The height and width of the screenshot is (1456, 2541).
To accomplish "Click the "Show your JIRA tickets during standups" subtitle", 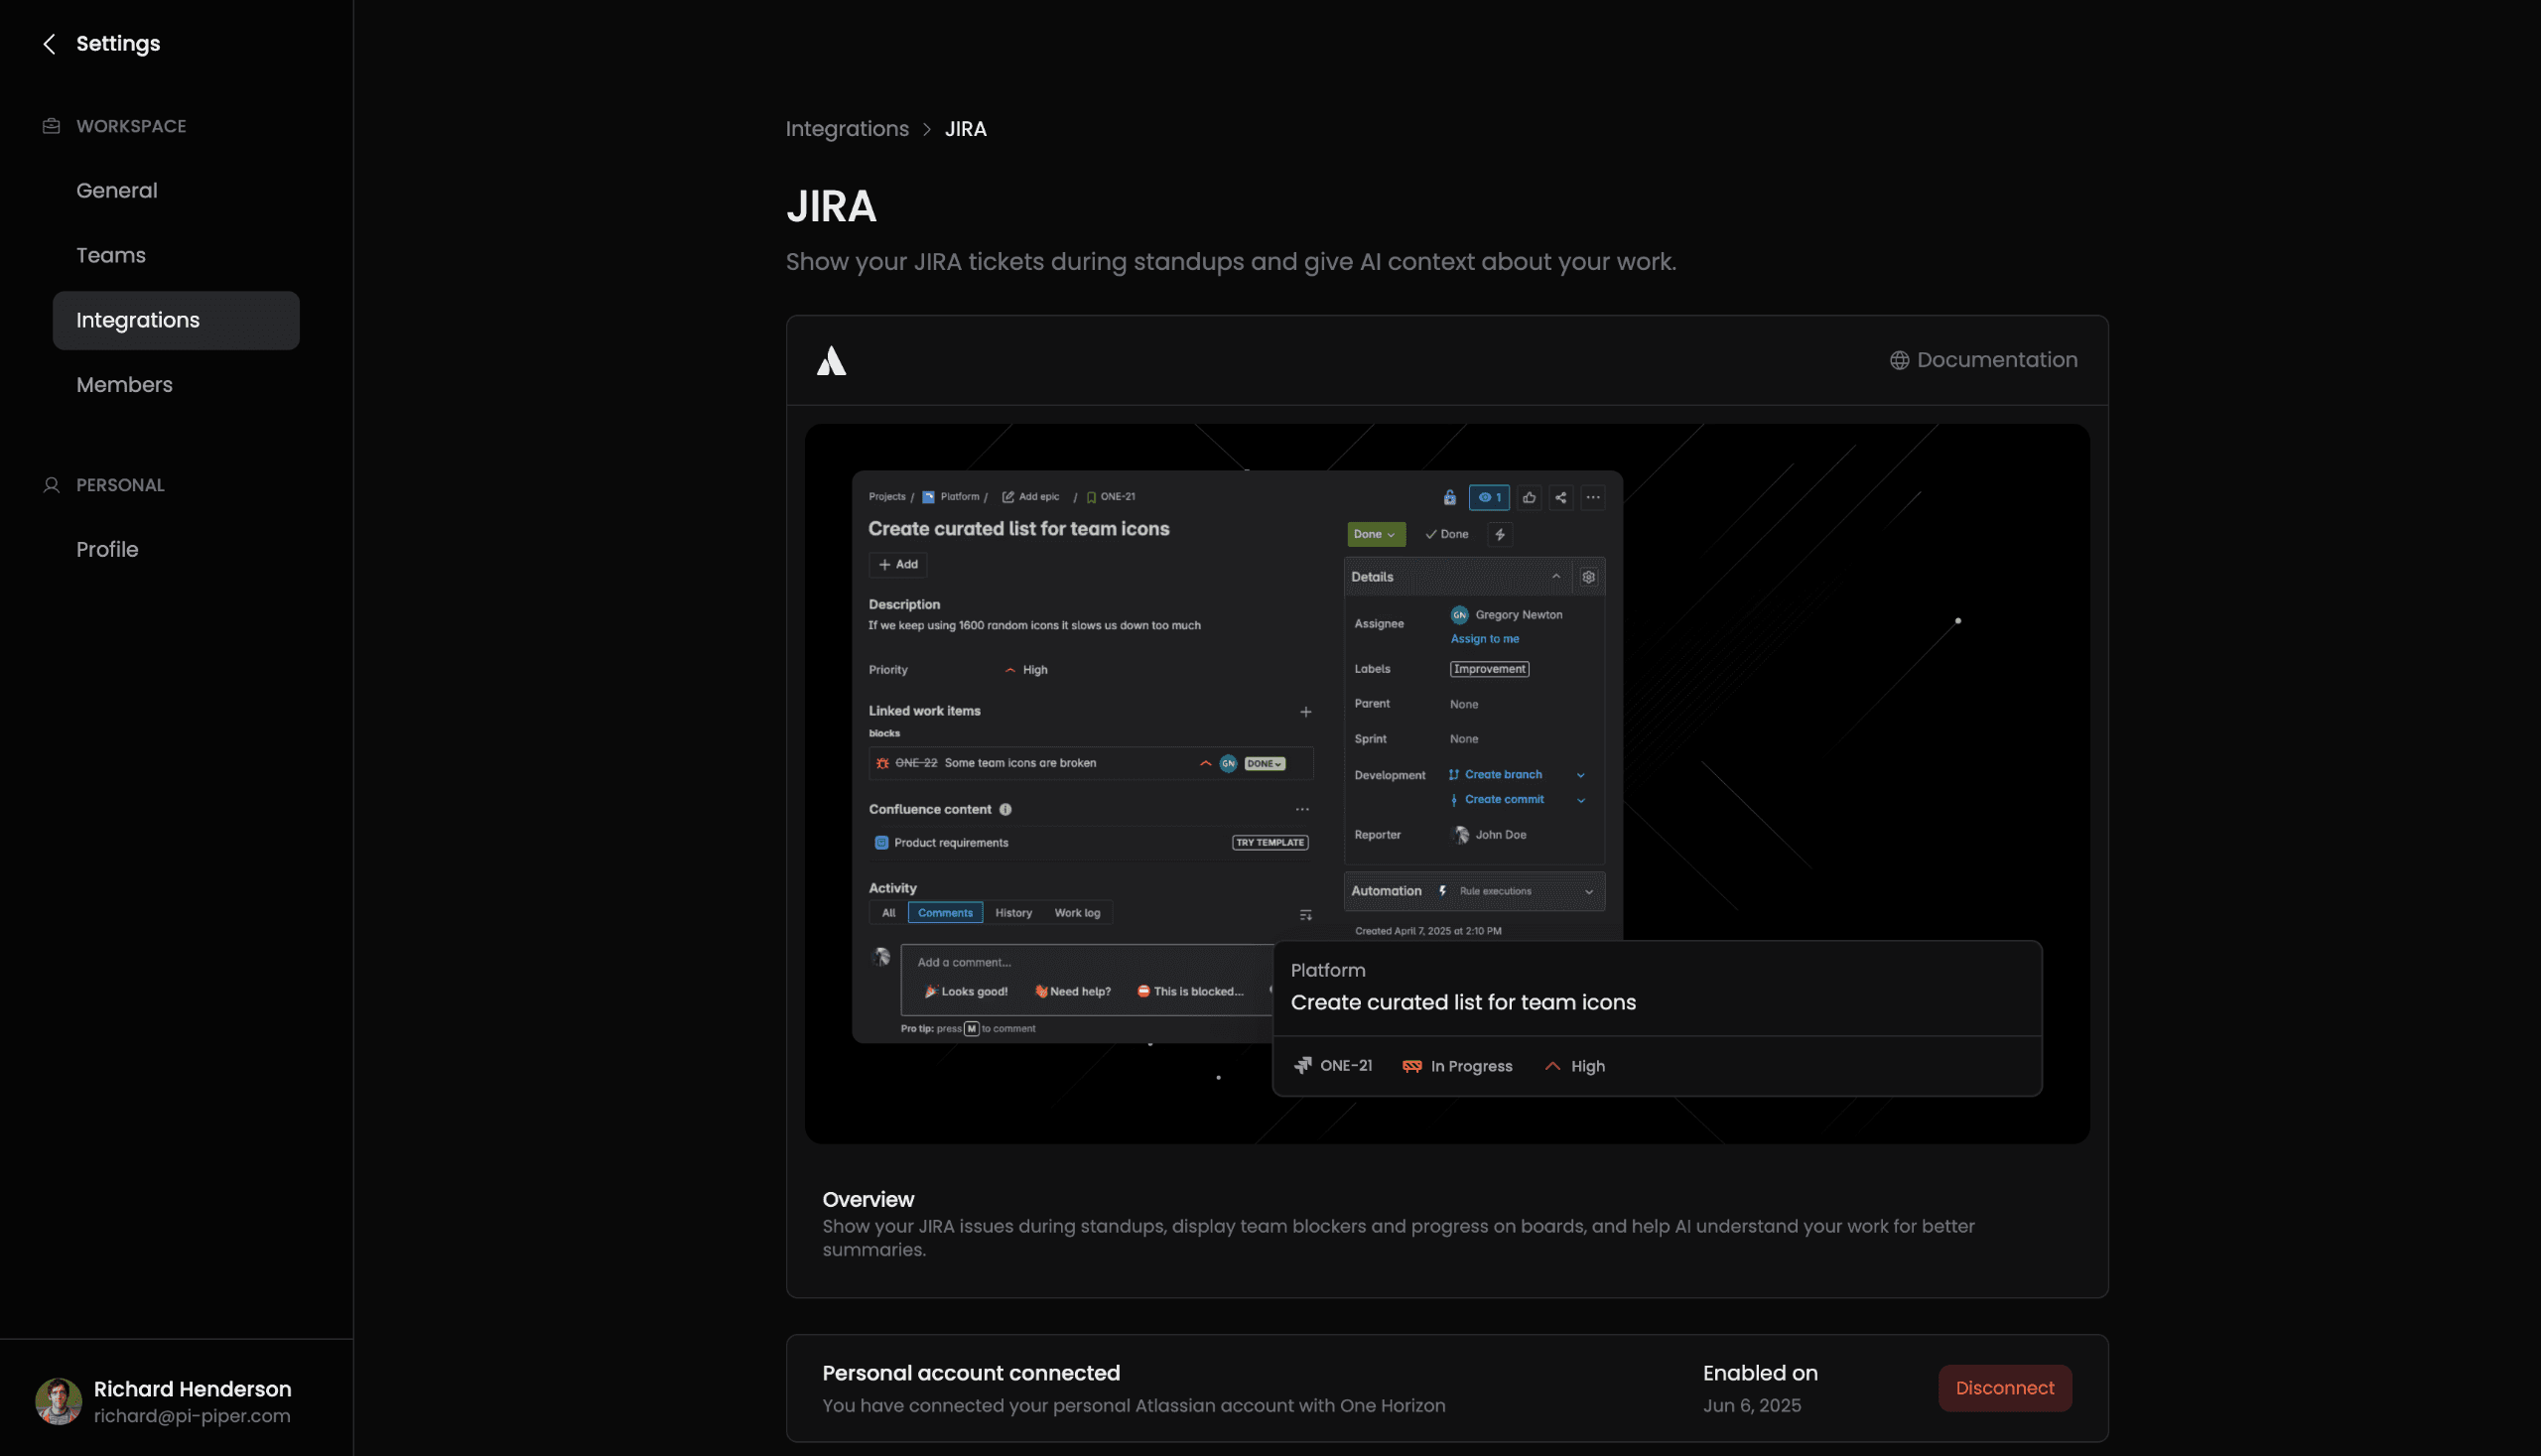I will (x=1230, y=262).
